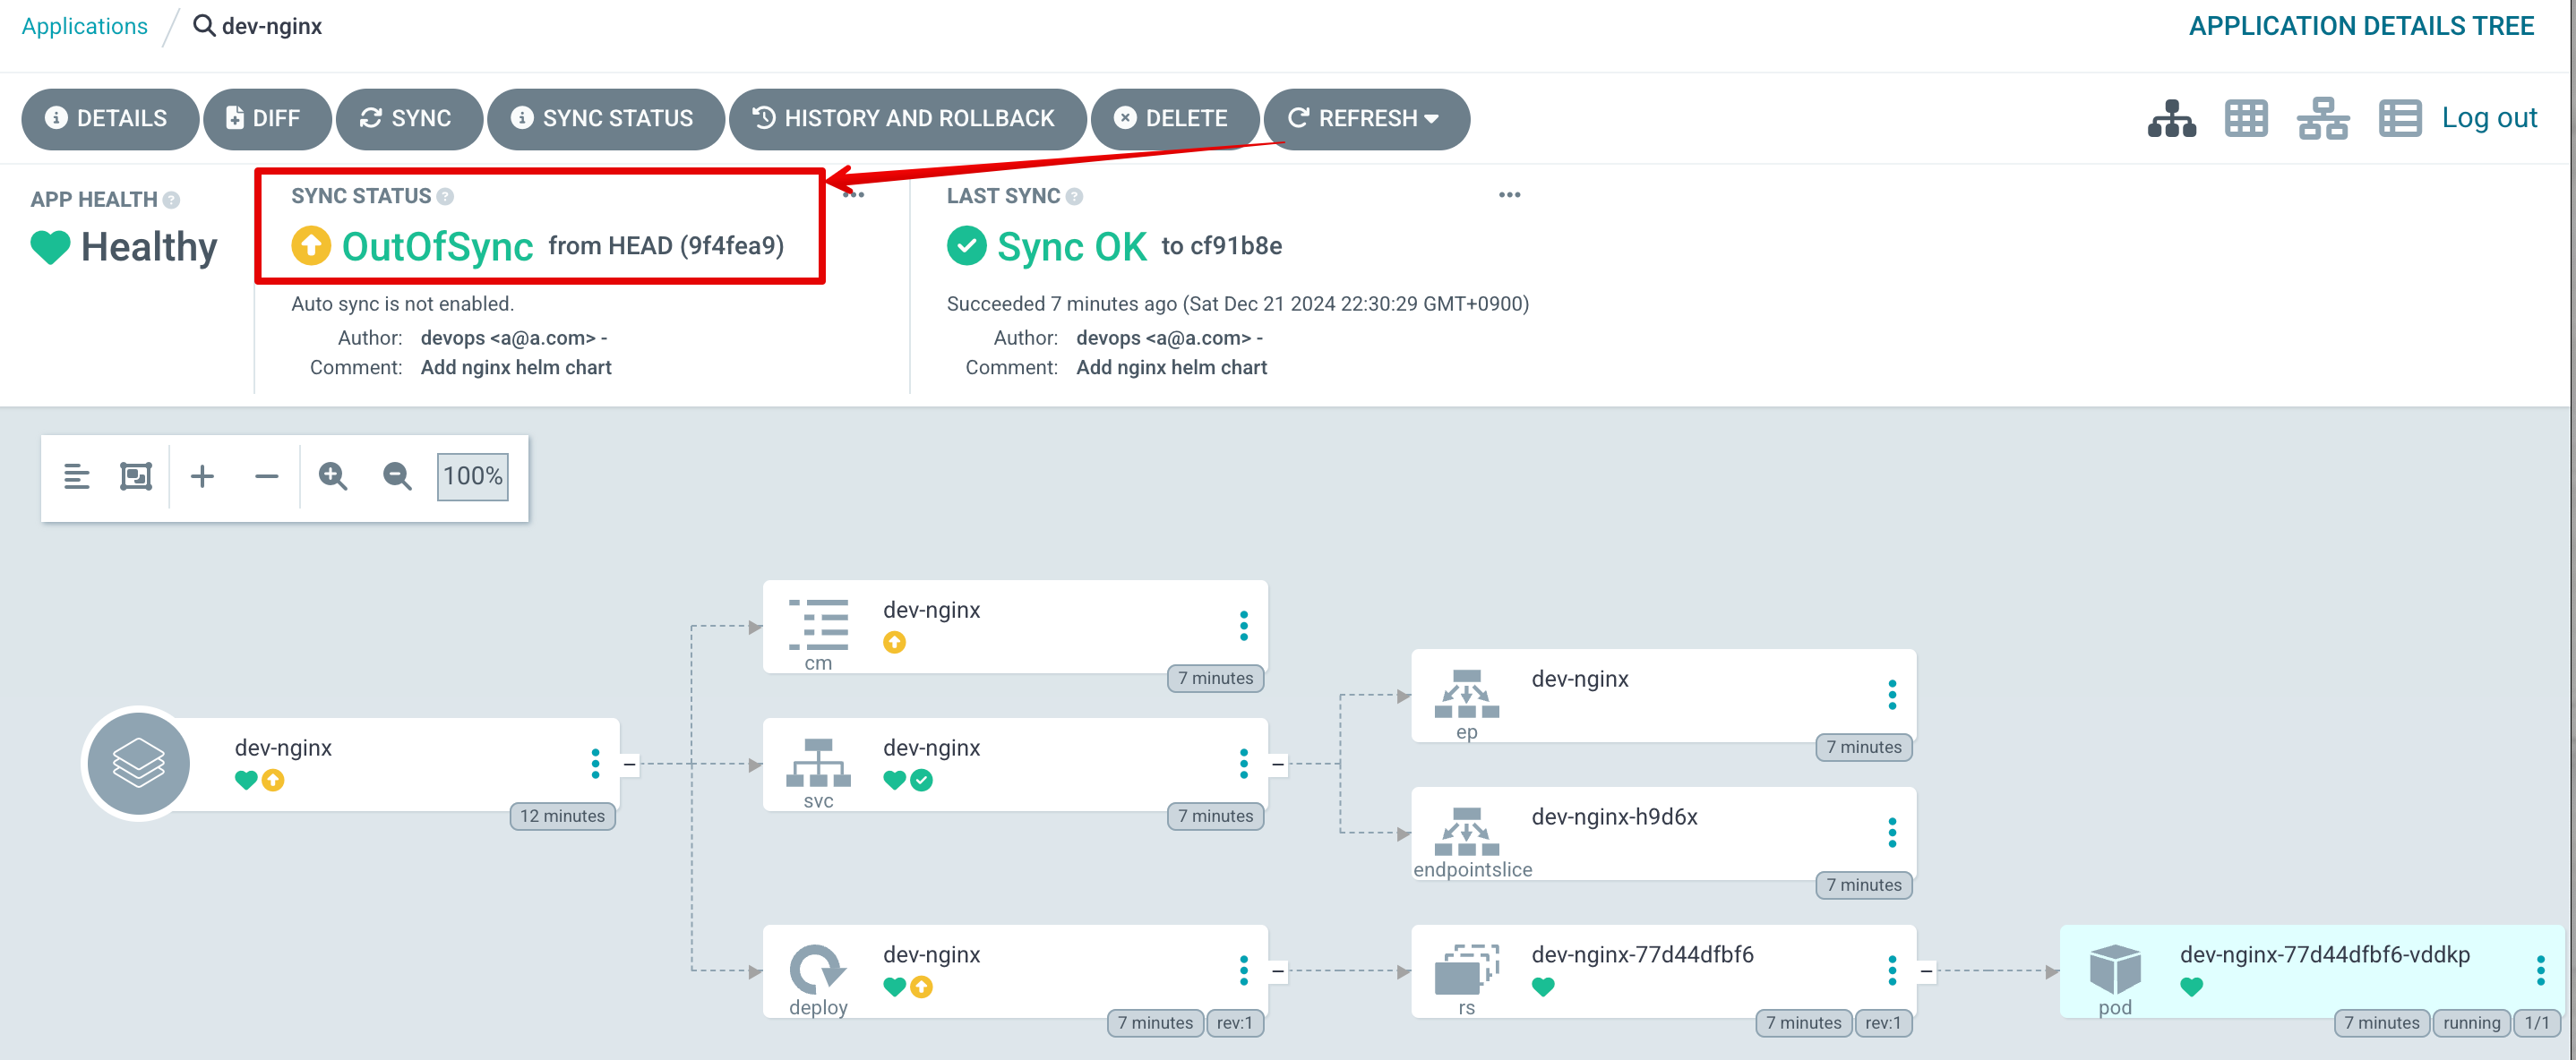Open SYNC STATUS details
The width and height of the screenshot is (2576, 1060).
coord(605,118)
